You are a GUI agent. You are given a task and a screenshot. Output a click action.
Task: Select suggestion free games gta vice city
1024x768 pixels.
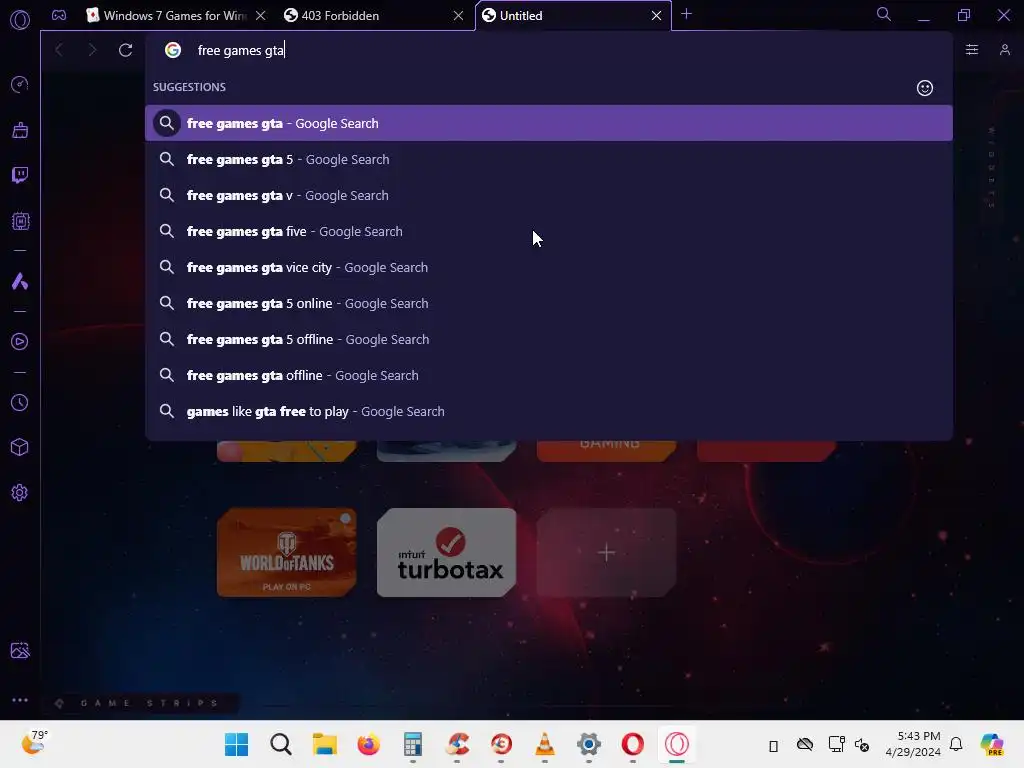point(549,267)
